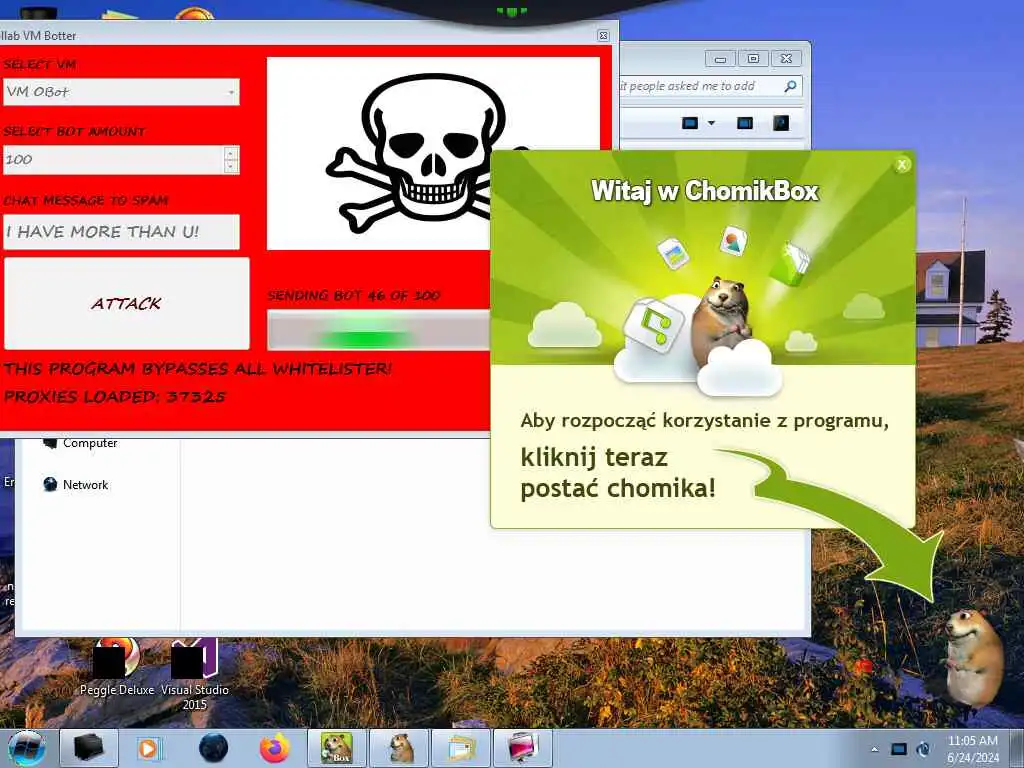Increase bot amount with spinner up arrow
The width and height of the screenshot is (1024, 768).
tap(231, 153)
